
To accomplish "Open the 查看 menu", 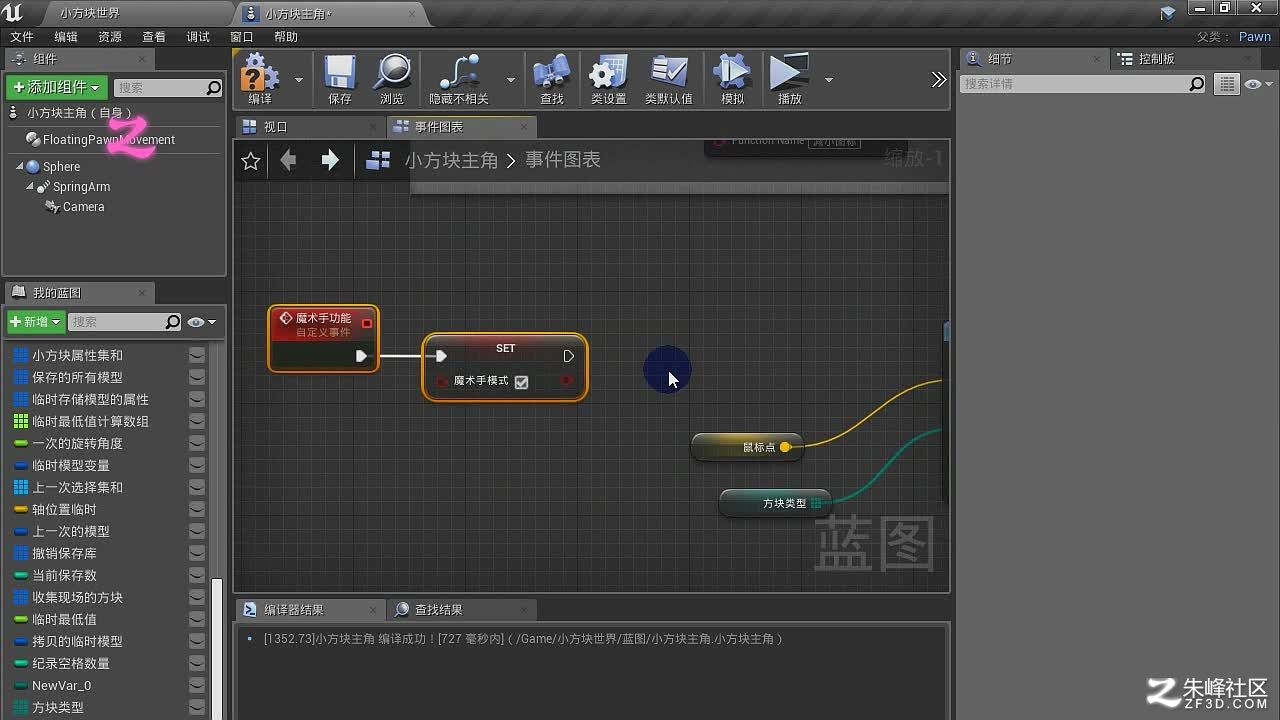I will pos(154,37).
